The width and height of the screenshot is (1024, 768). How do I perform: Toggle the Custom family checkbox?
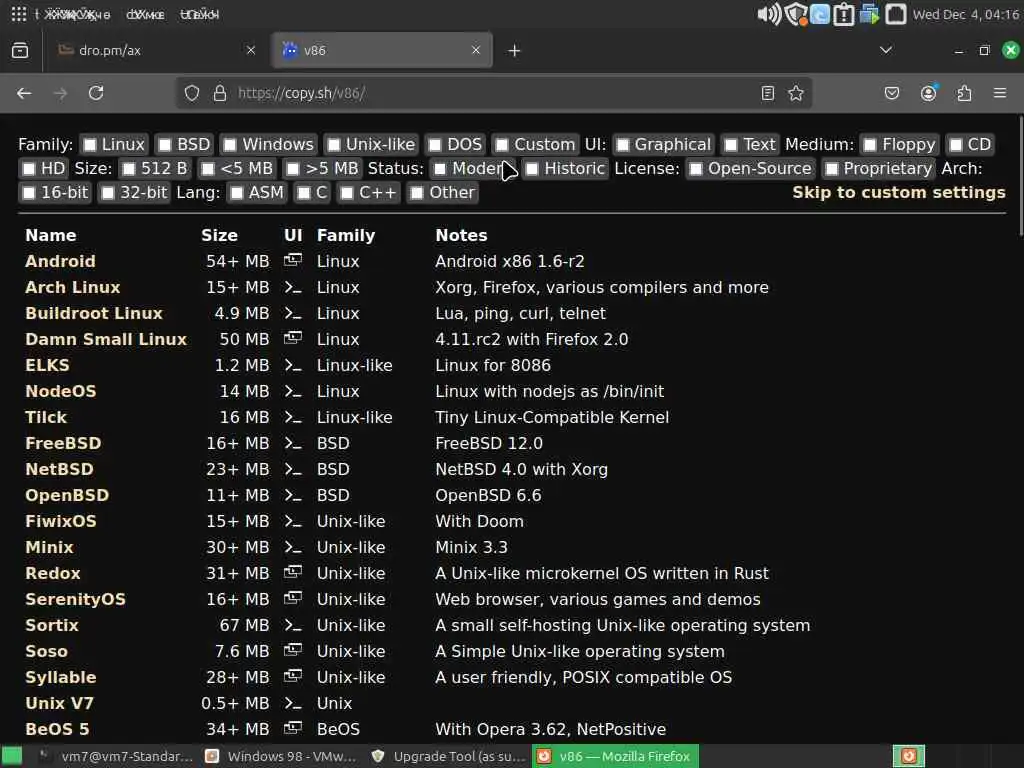(502, 144)
